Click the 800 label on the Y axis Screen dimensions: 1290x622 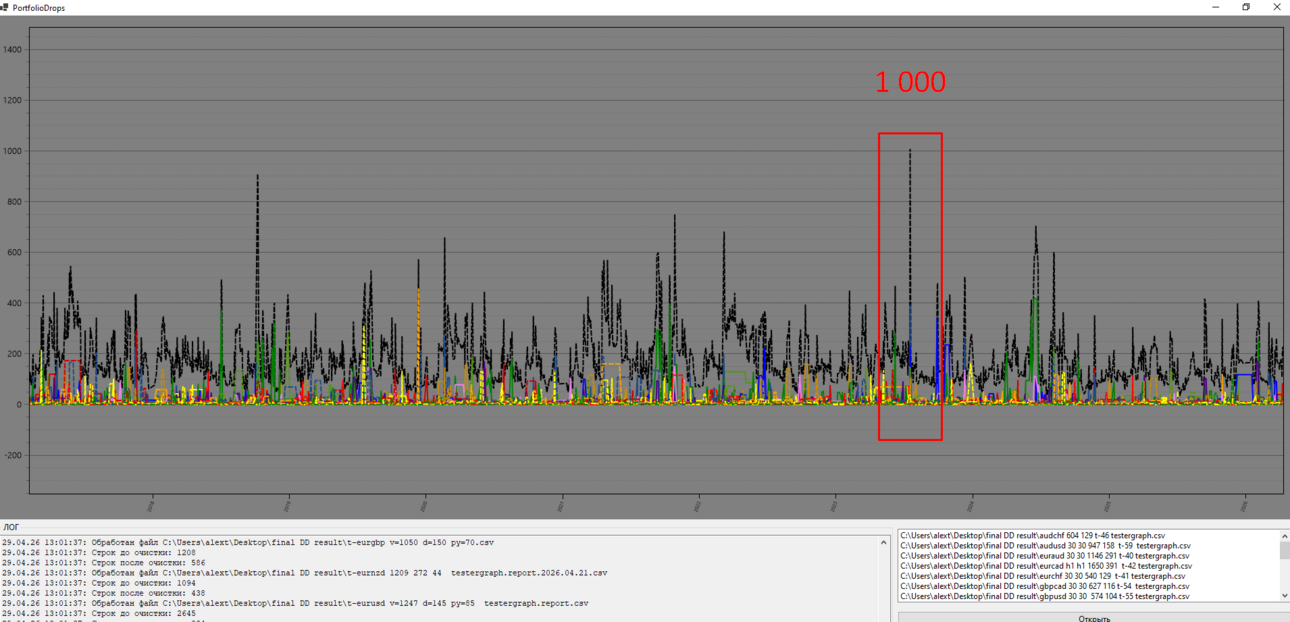point(15,202)
